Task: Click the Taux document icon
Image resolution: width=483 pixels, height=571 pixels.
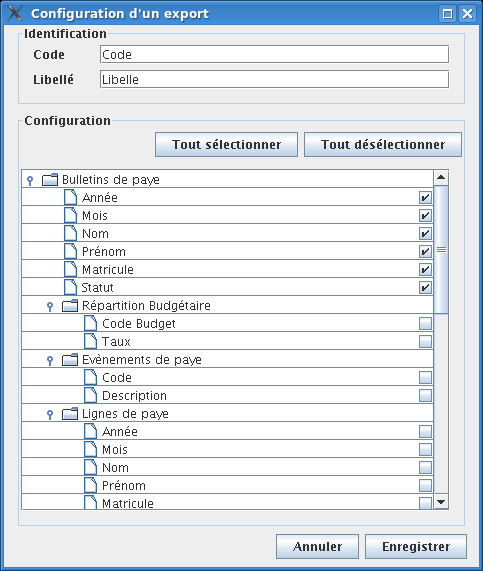Action: point(91,342)
